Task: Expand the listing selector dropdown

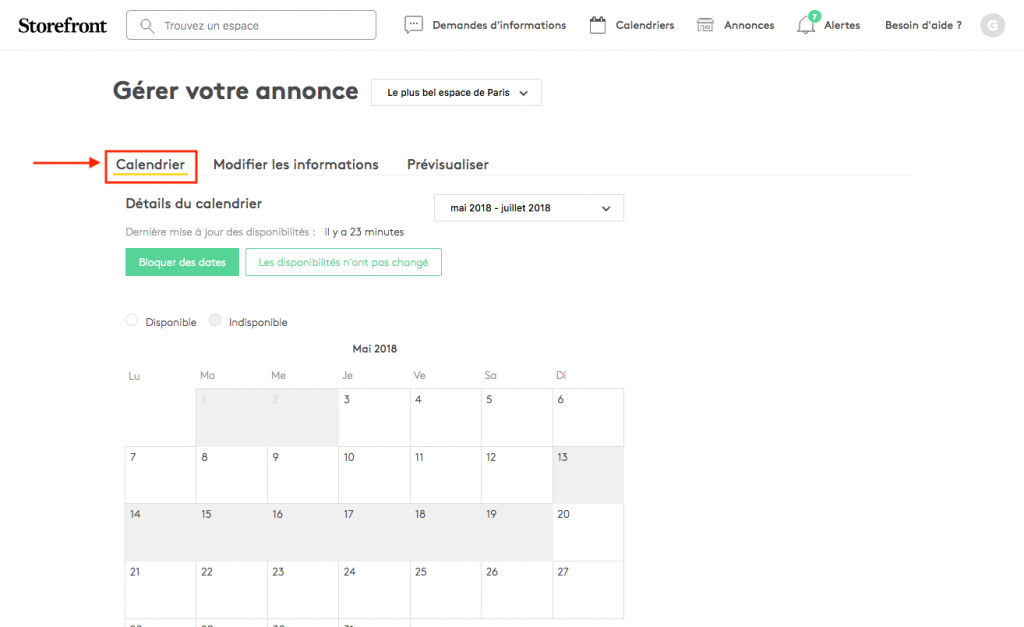Action: (x=456, y=93)
